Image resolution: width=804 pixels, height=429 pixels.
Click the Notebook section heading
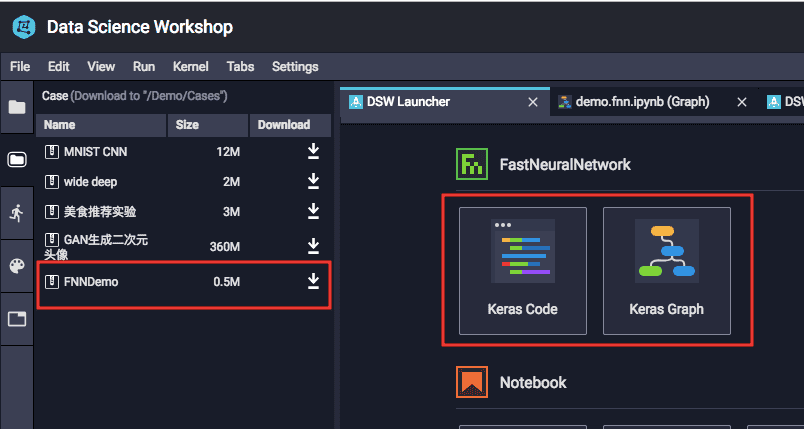coord(533,382)
